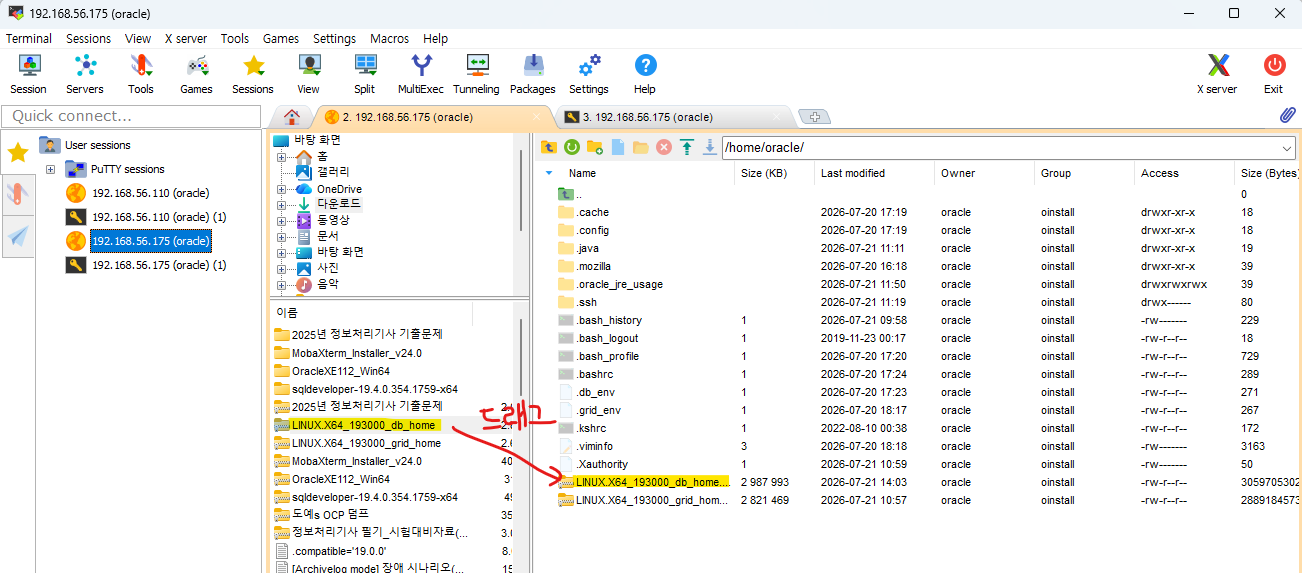Expand the 홈 folder node

[282, 157]
